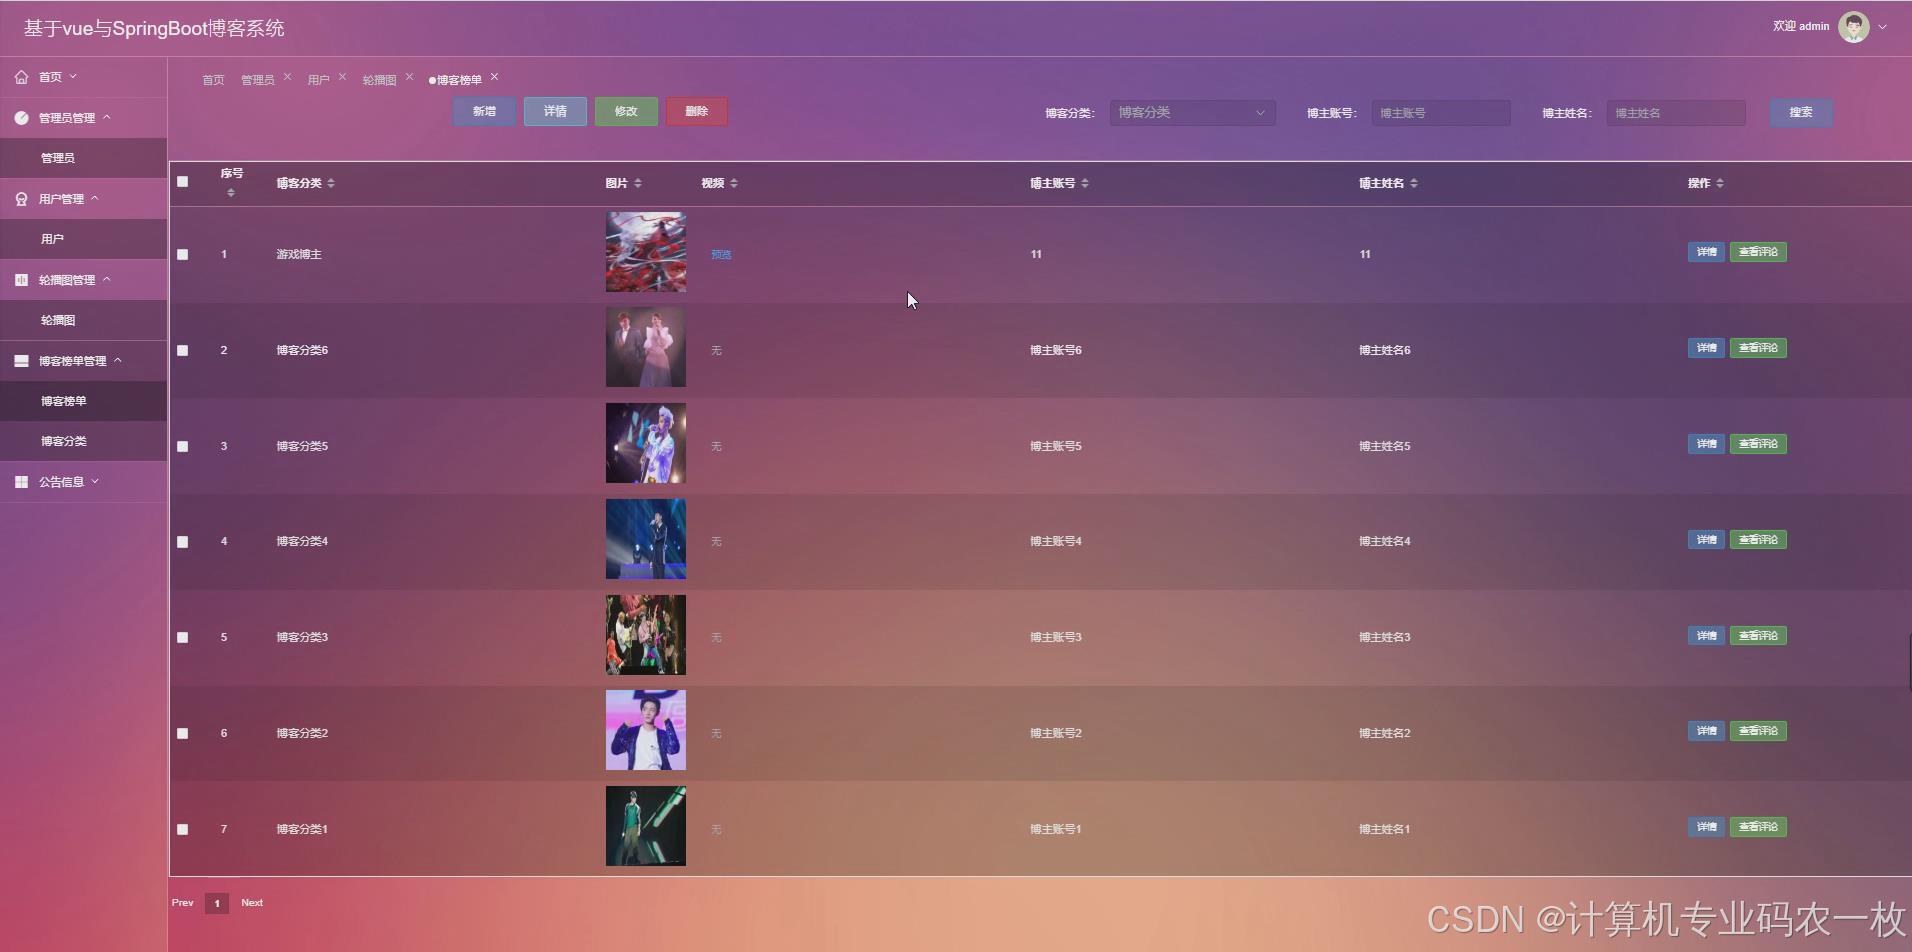
Task: Open the 轮播图 sidebar submenu item
Action: [x=83, y=320]
